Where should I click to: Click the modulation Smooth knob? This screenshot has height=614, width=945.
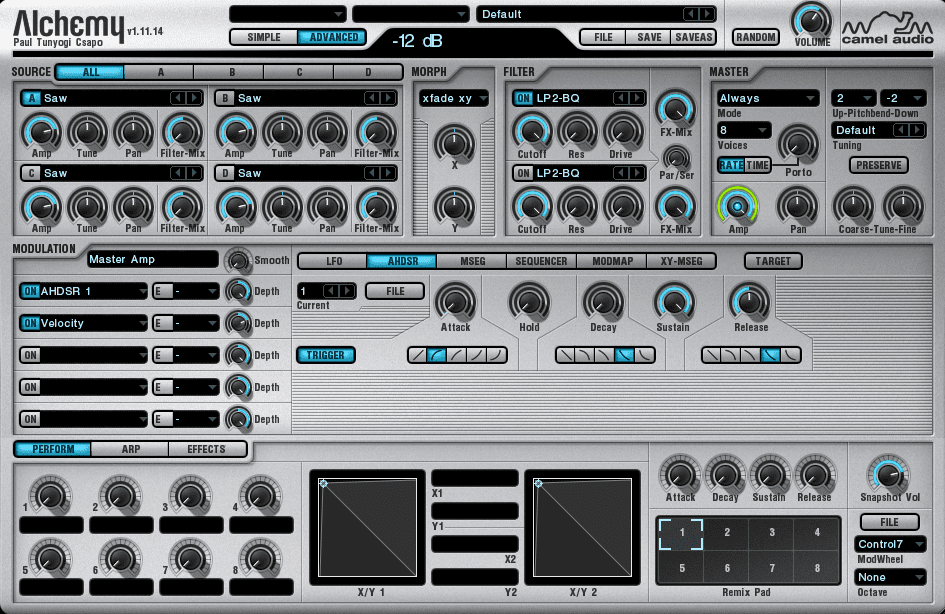[238, 260]
